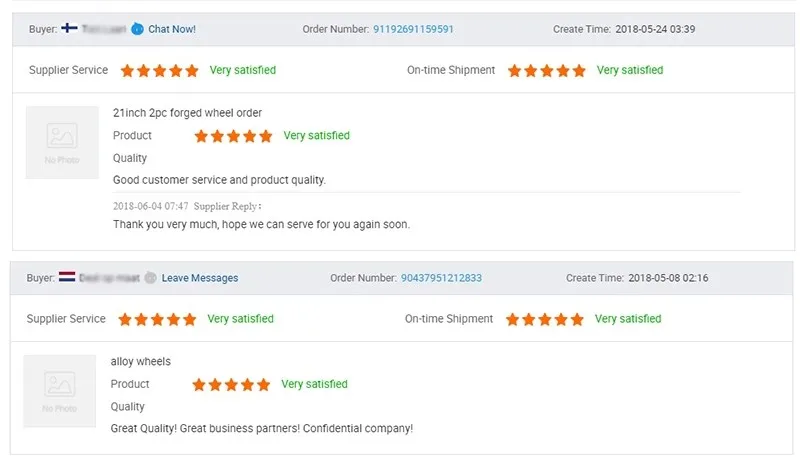Click the Finland flag beside Buyer
The height and width of the screenshot is (461, 800).
pos(70,29)
